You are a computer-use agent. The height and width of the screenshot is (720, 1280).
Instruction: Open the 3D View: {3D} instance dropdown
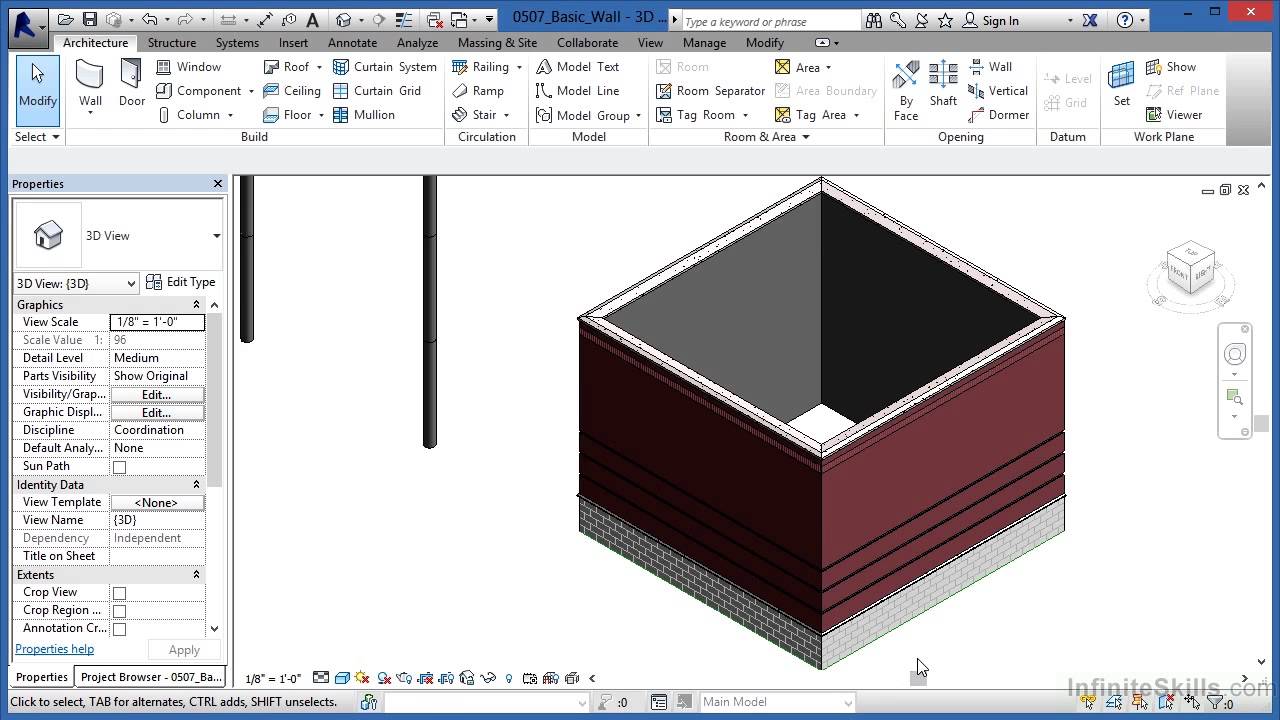pos(76,283)
